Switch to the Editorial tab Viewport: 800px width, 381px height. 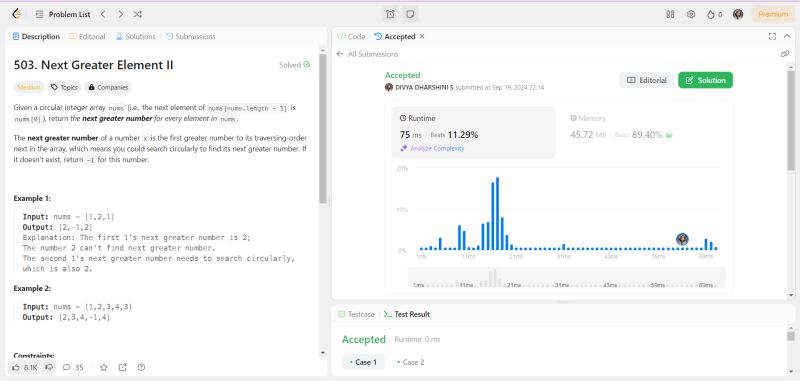click(x=87, y=37)
